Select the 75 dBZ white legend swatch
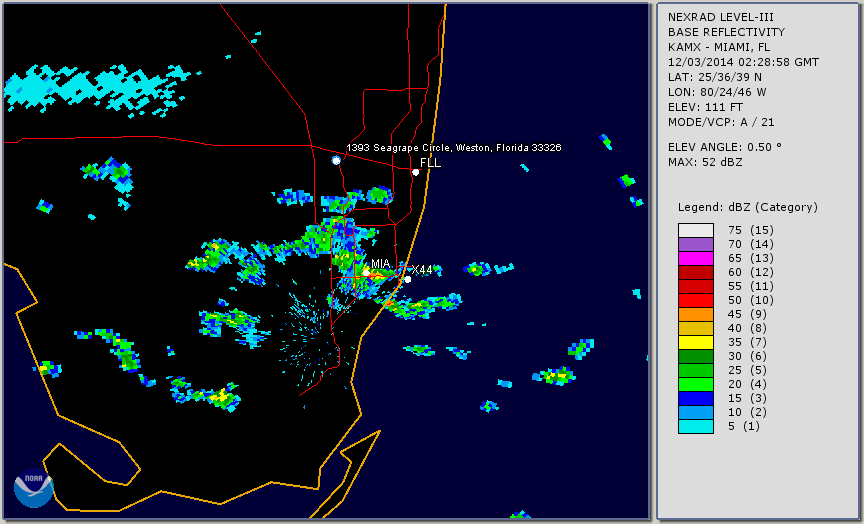Viewport: 864px width, 524px height. point(696,230)
